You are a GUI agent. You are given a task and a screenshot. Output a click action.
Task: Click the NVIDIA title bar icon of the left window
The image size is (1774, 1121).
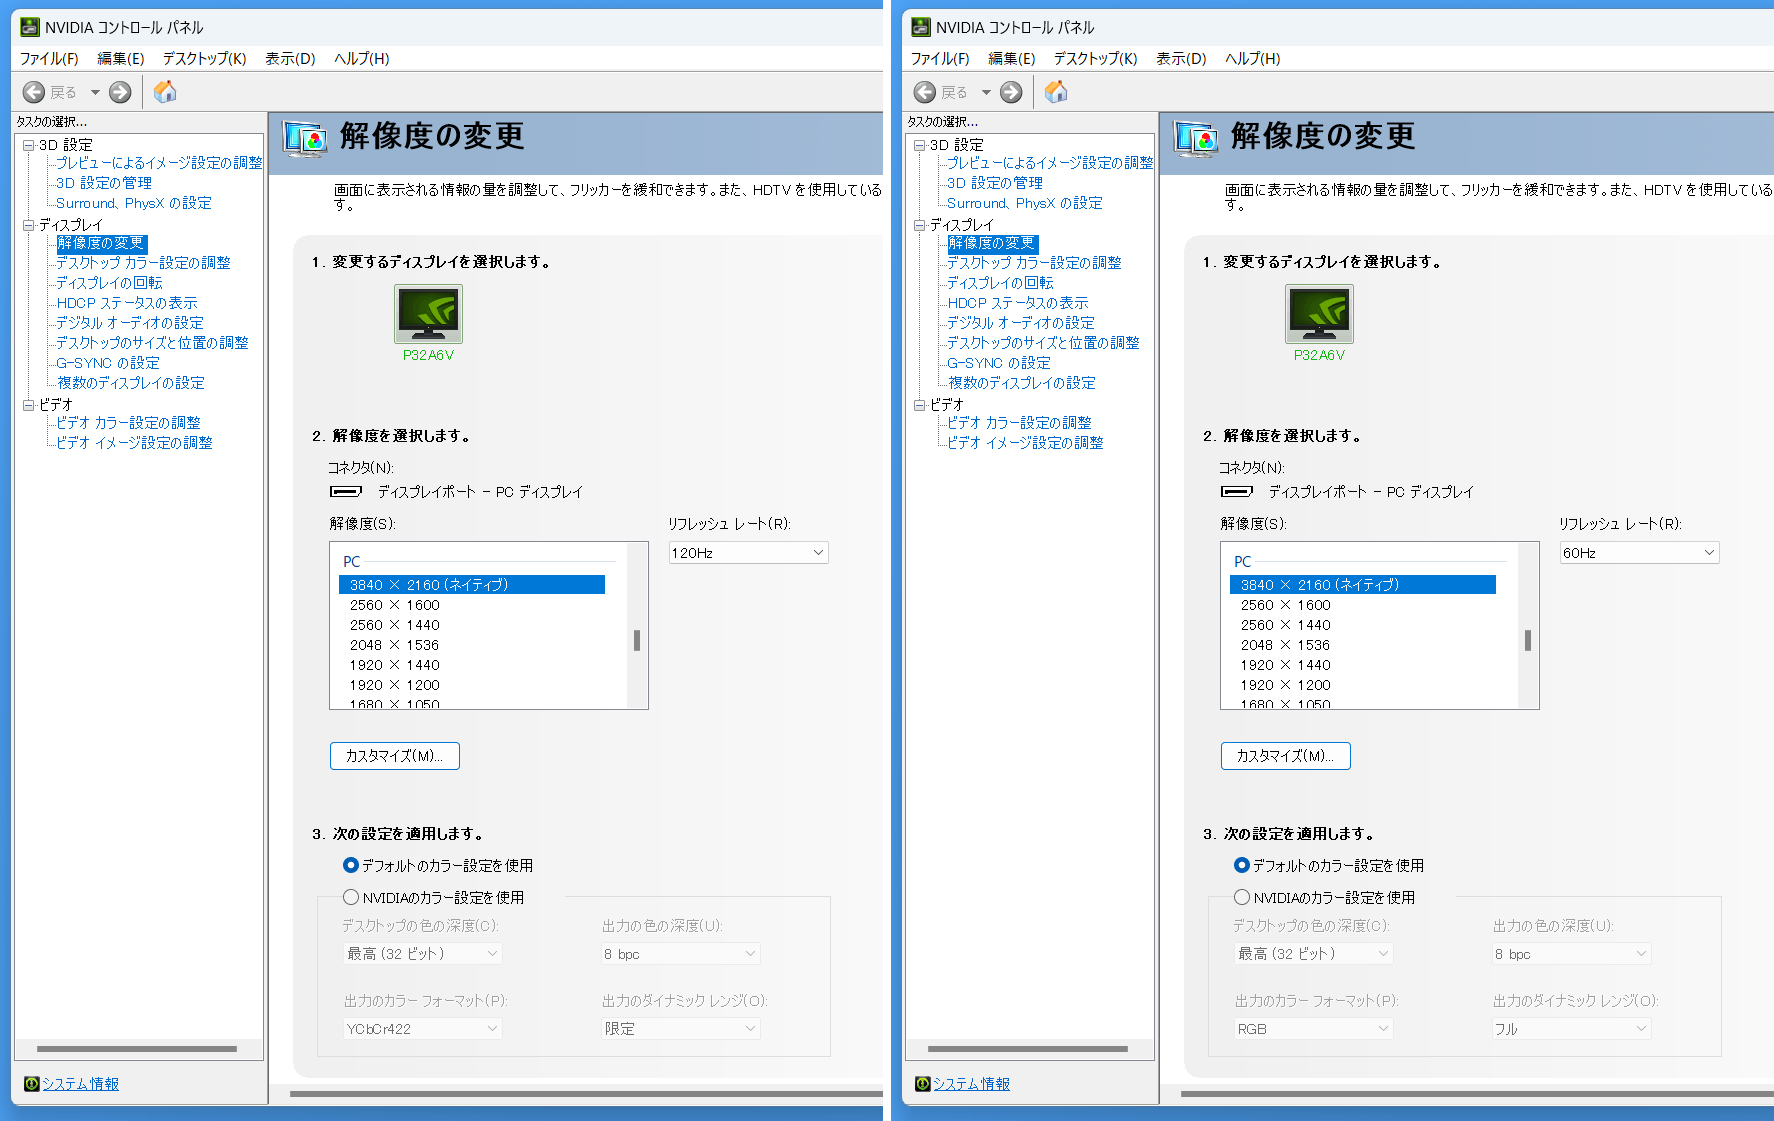pos(30,27)
